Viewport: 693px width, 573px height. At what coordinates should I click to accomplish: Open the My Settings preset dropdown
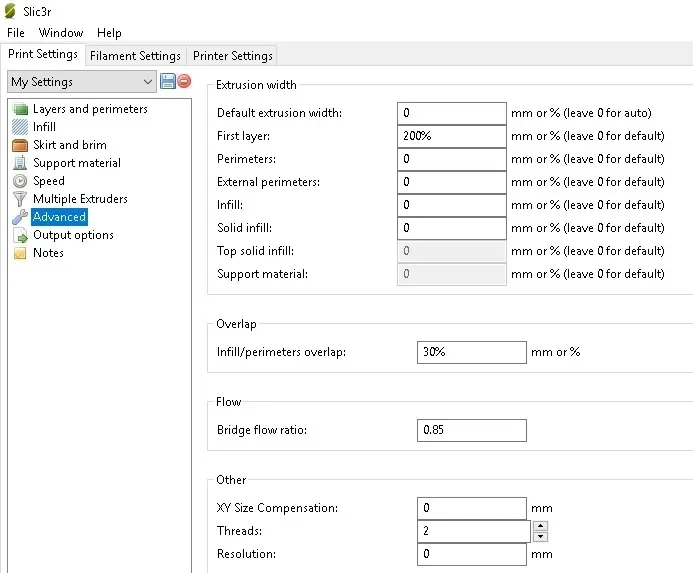[x=82, y=82]
